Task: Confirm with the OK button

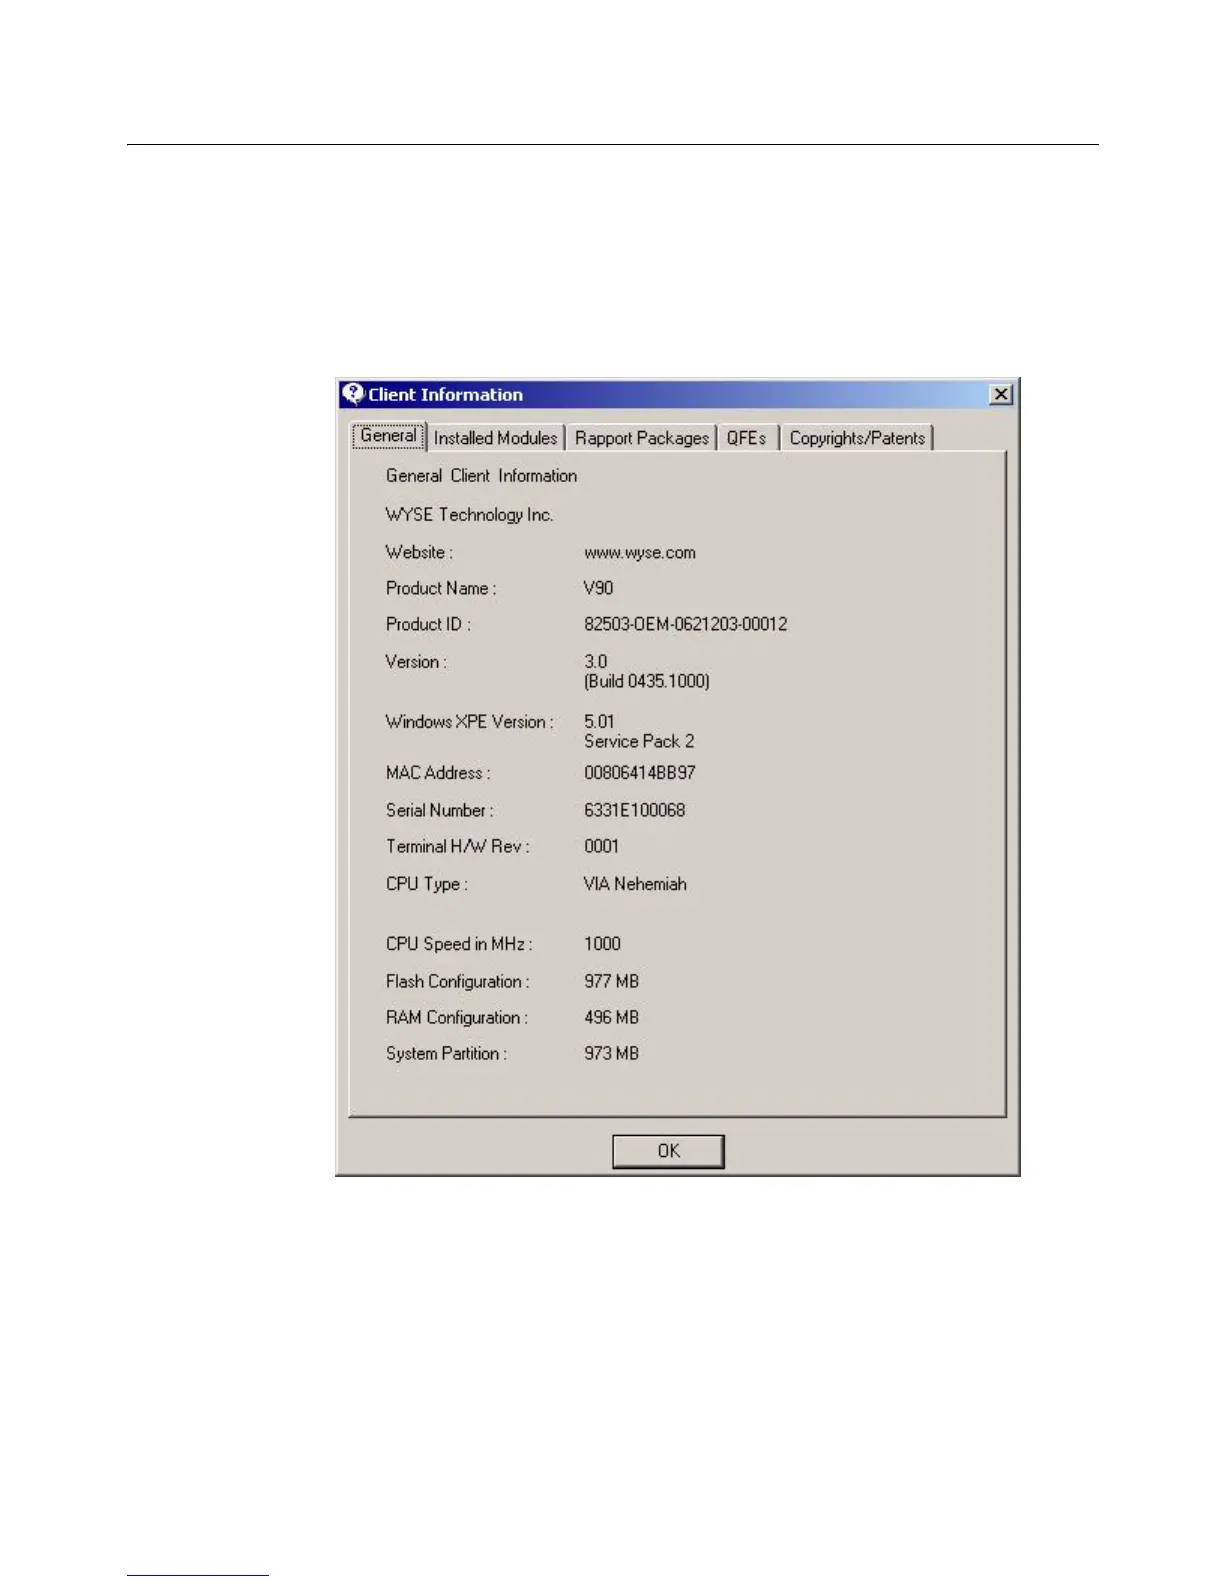Action: coord(668,1151)
